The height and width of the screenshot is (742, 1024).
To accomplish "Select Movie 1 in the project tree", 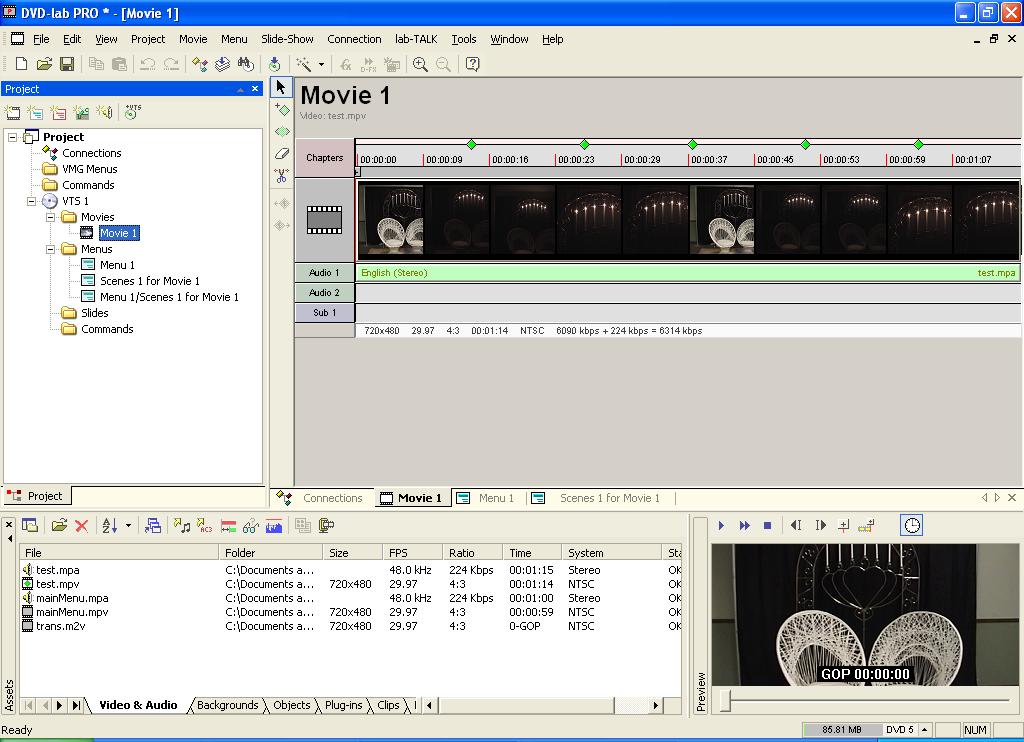I will click(118, 233).
